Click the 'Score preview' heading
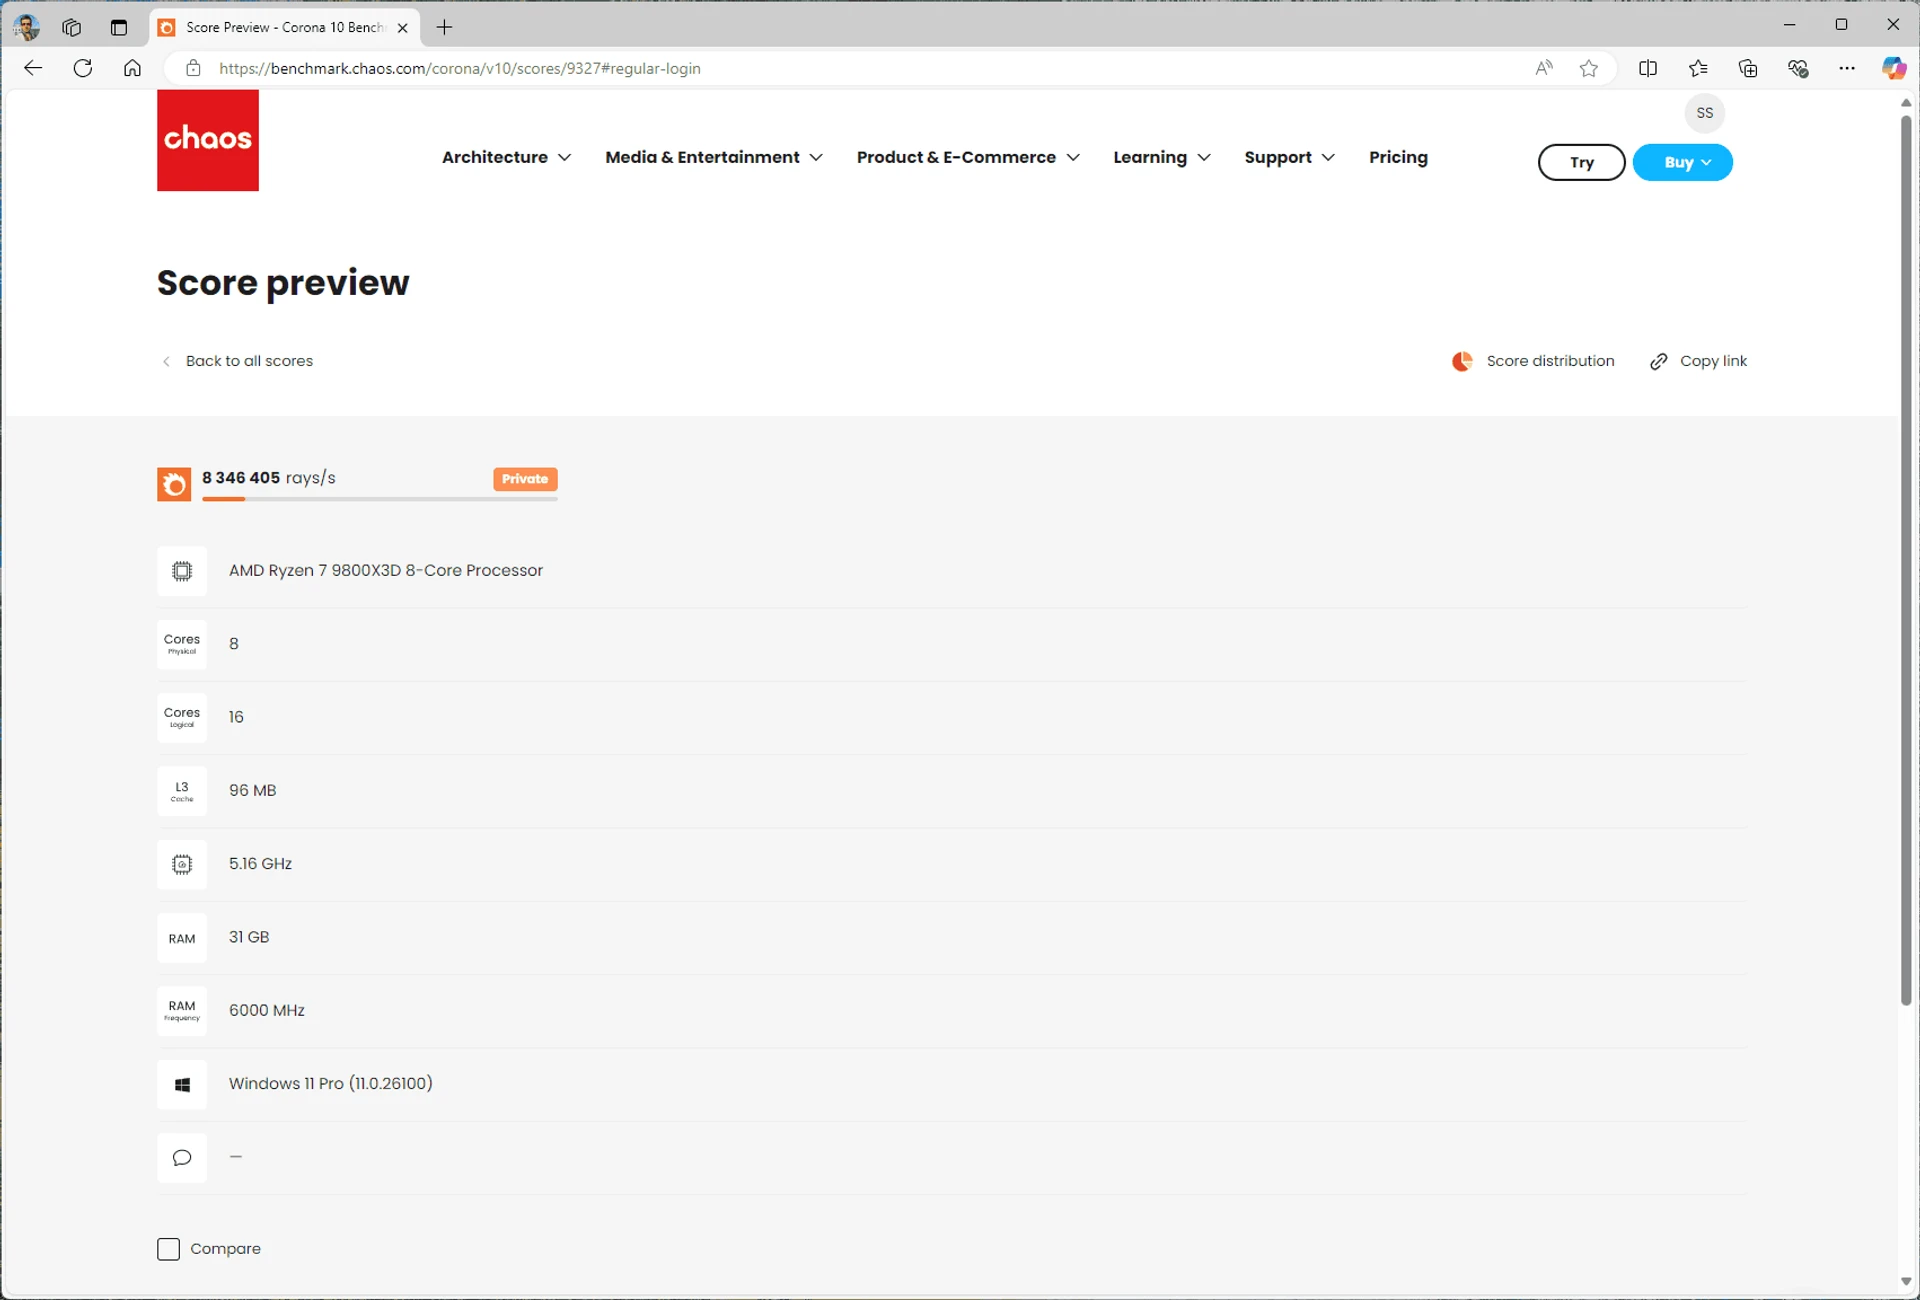The height and width of the screenshot is (1300, 1920). click(x=283, y=283)
